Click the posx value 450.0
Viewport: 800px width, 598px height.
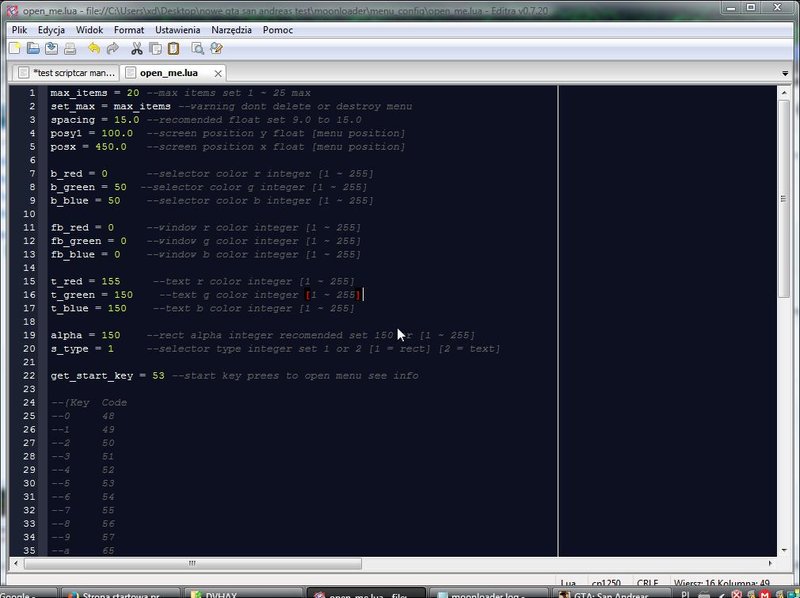click(111, 147)
